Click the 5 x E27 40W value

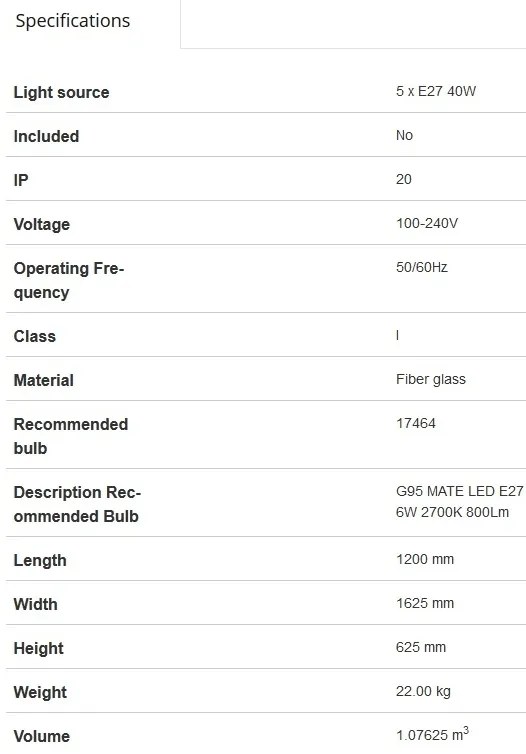click(x=436, y=91)
